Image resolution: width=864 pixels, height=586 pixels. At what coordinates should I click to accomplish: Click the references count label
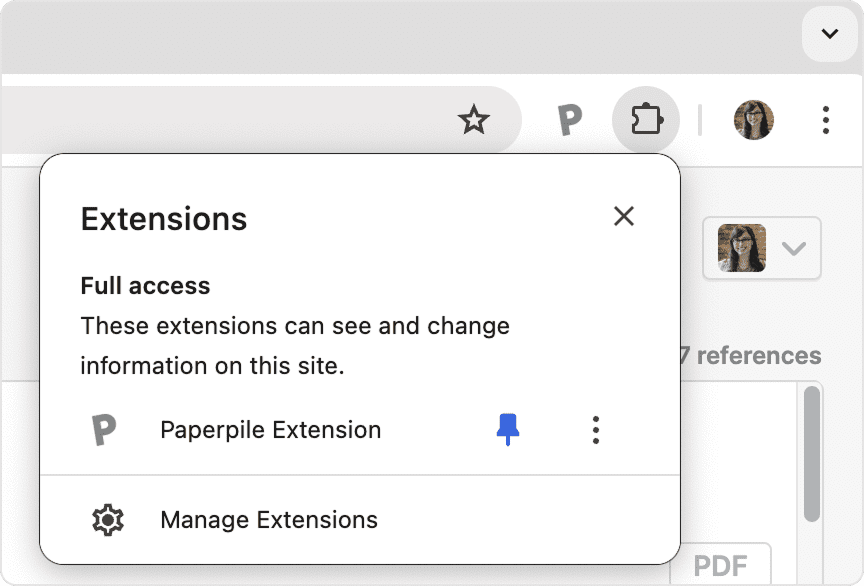point(750,356)
